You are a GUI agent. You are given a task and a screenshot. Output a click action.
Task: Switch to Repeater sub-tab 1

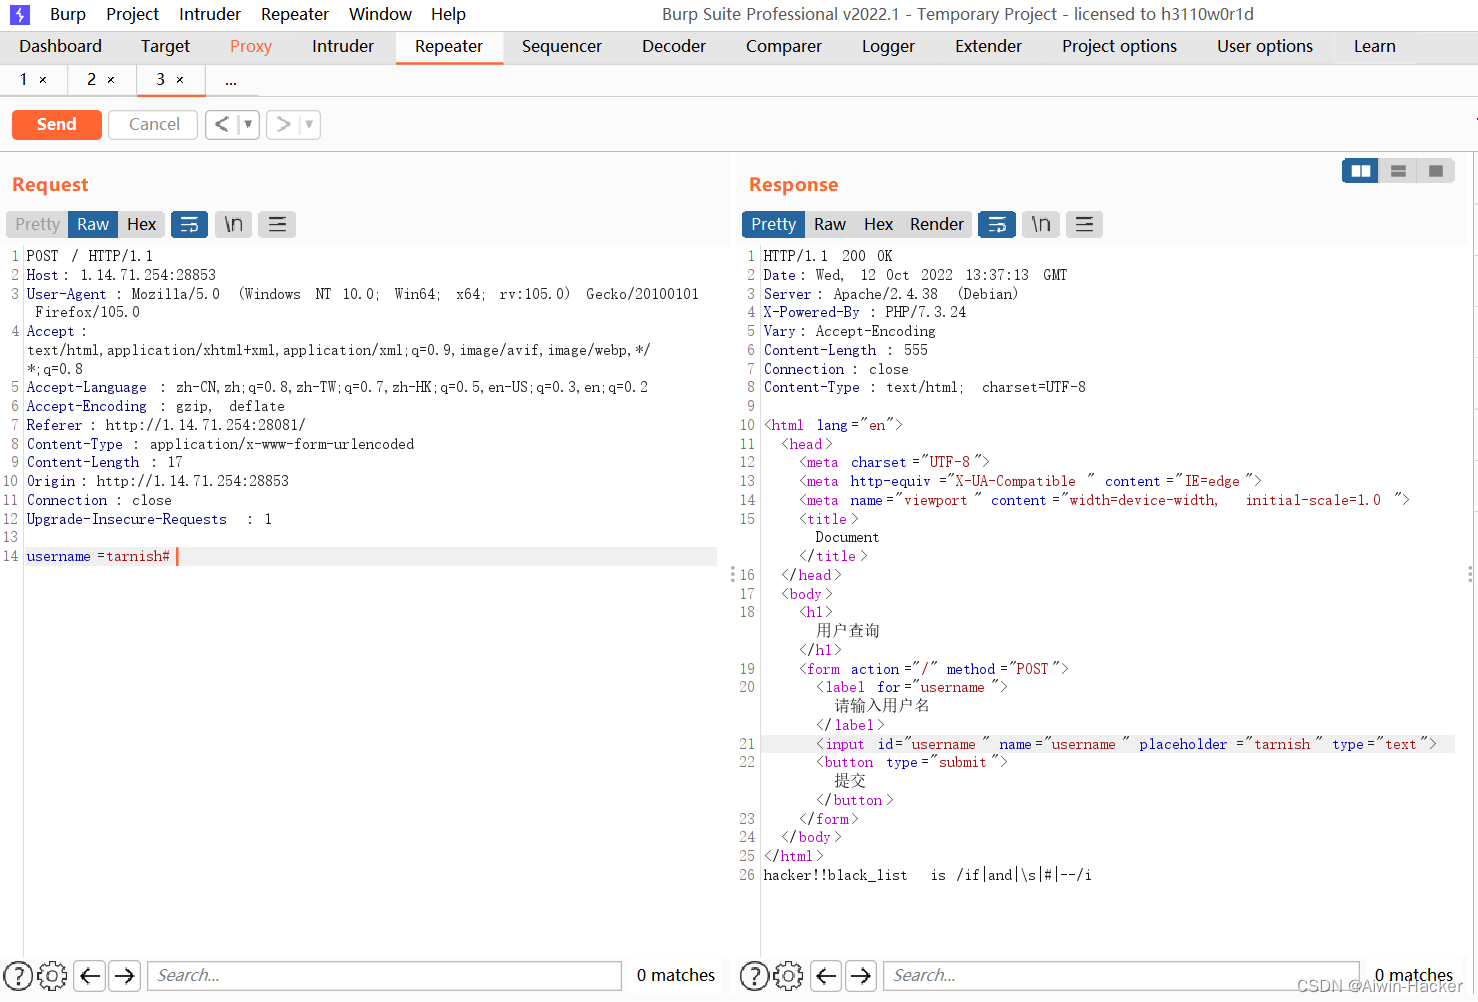tap(23, 79)
